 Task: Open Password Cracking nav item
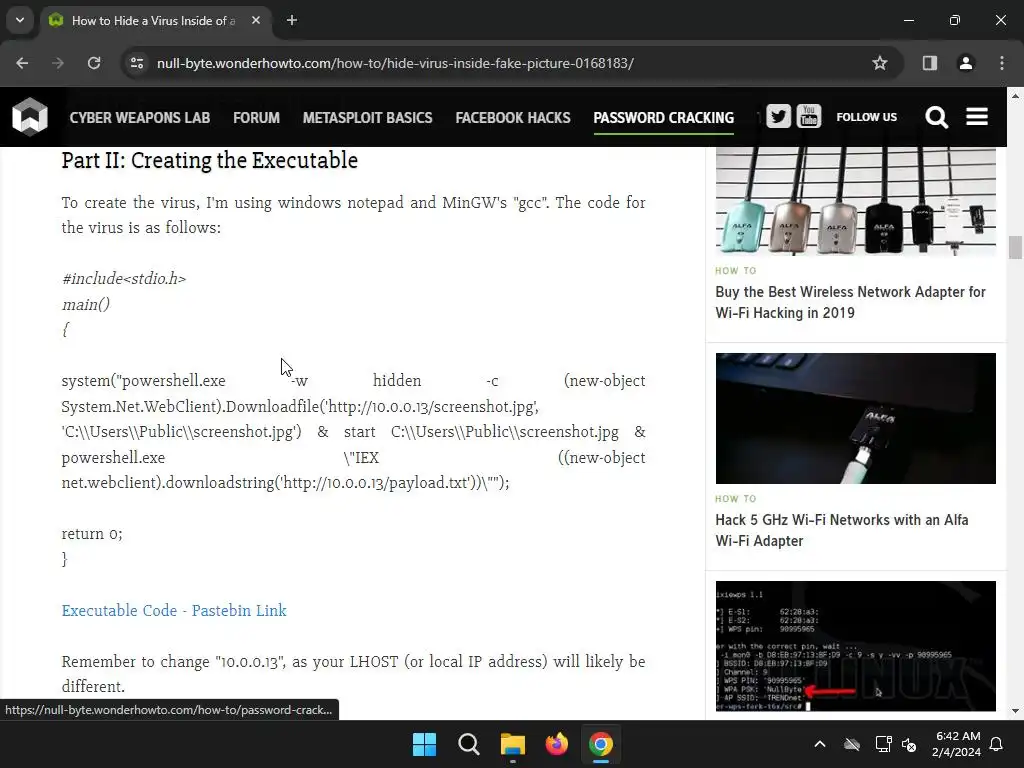click(x=664, y=118)
